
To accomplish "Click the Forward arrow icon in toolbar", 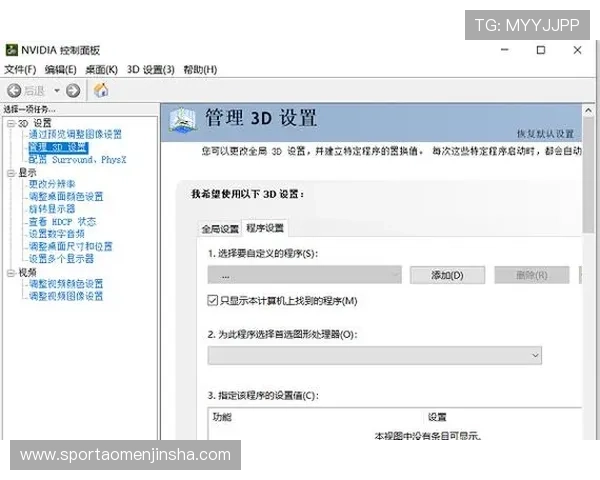I will [x=73, y=91].
